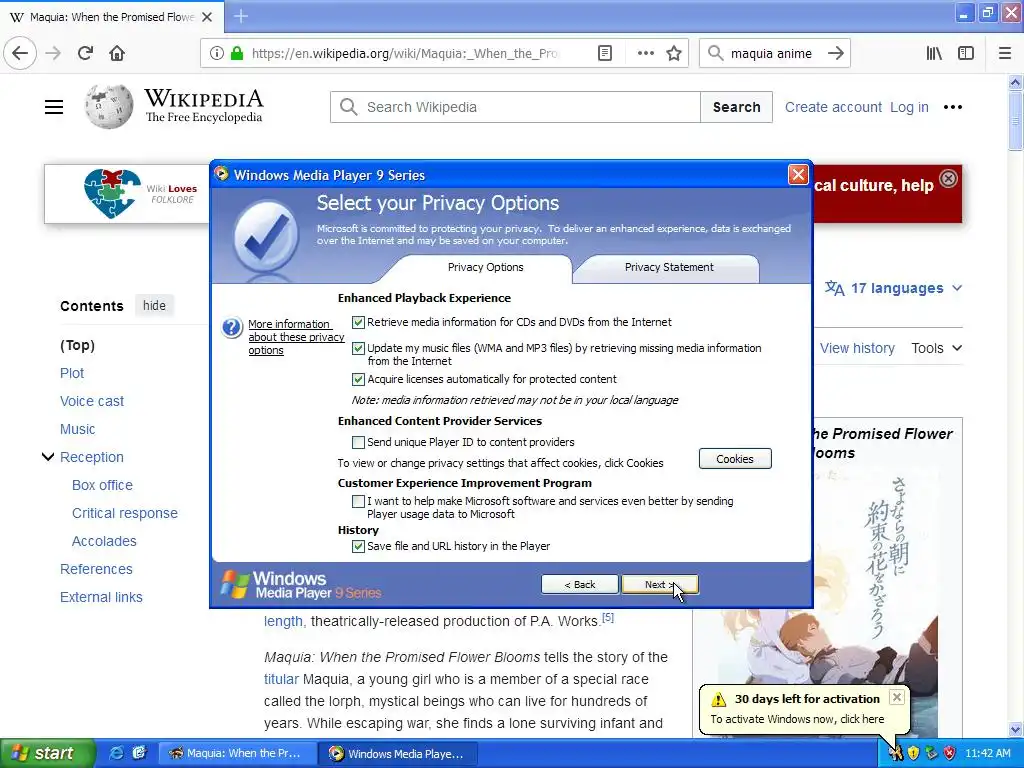Click the Cookies button
Image resolution: width=1024 pixels, height=768 pixels.
pyautogui.click(x=735, y=458)
